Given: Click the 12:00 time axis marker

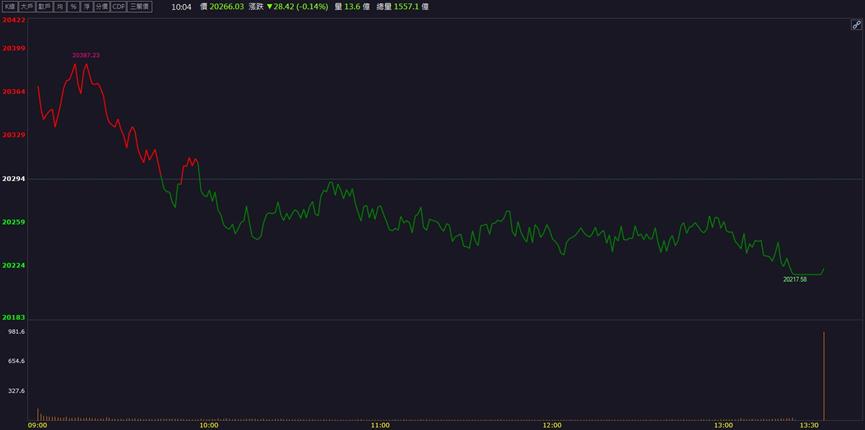Looking at the screenshot, I should click(x=552, y=426).
